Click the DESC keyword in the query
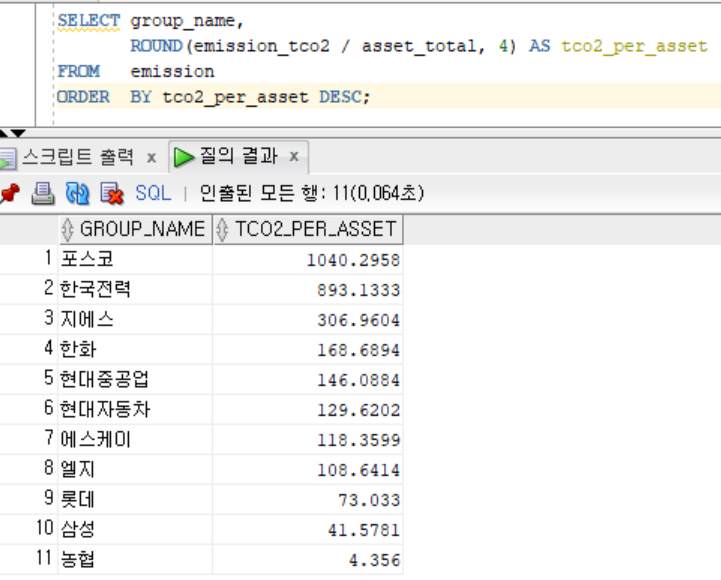This screenshot has height=580, width=721. click(340, 97)
